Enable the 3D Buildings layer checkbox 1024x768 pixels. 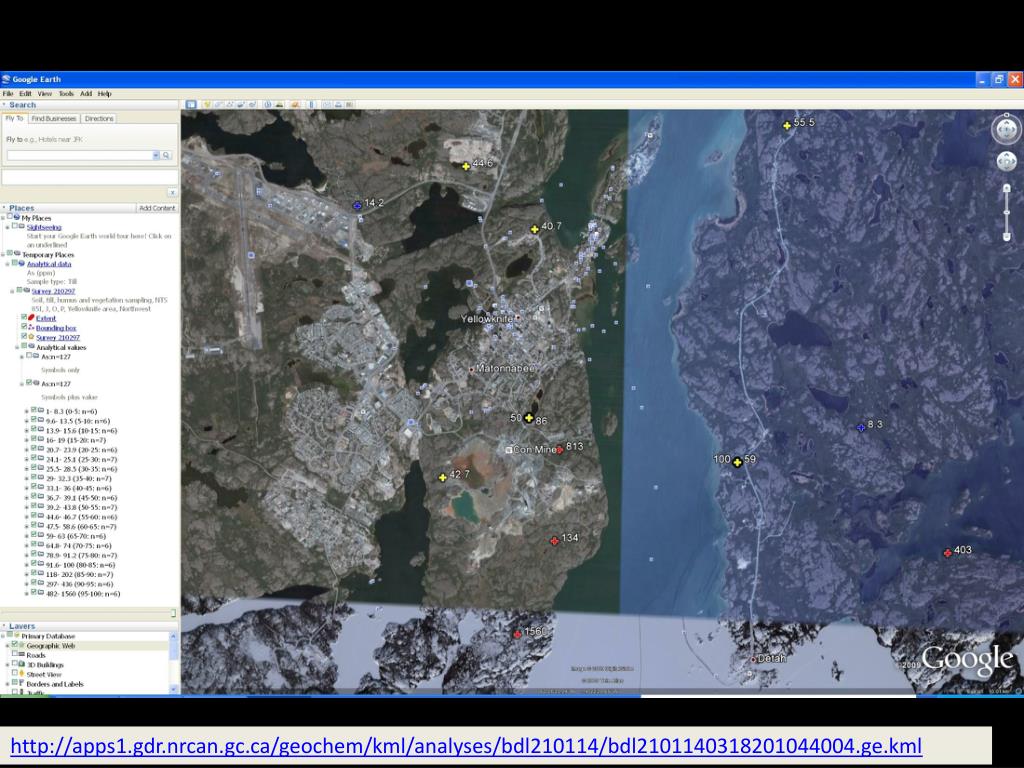tap(15, 664)
